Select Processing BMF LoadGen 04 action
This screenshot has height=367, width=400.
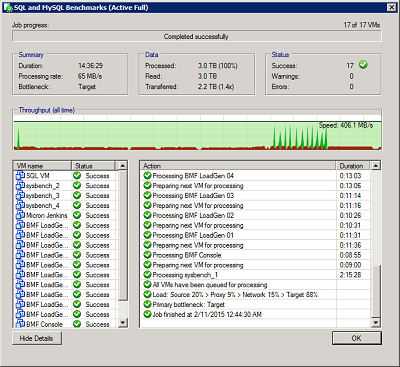coord(256,175)
